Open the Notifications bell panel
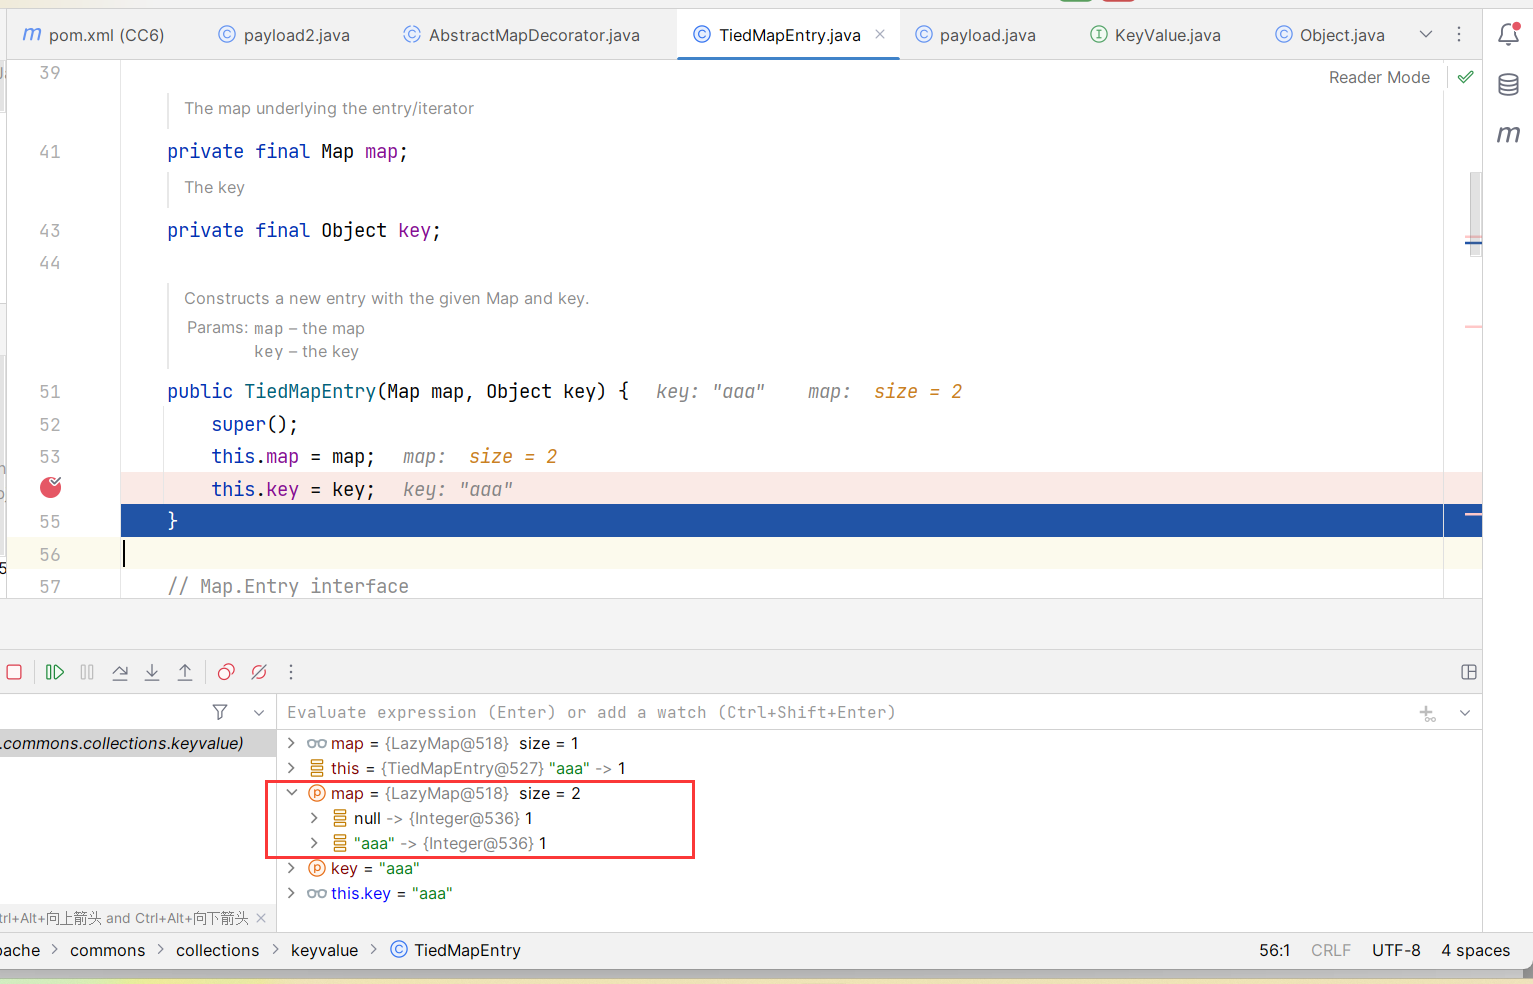 click(x=1508, y=35)
